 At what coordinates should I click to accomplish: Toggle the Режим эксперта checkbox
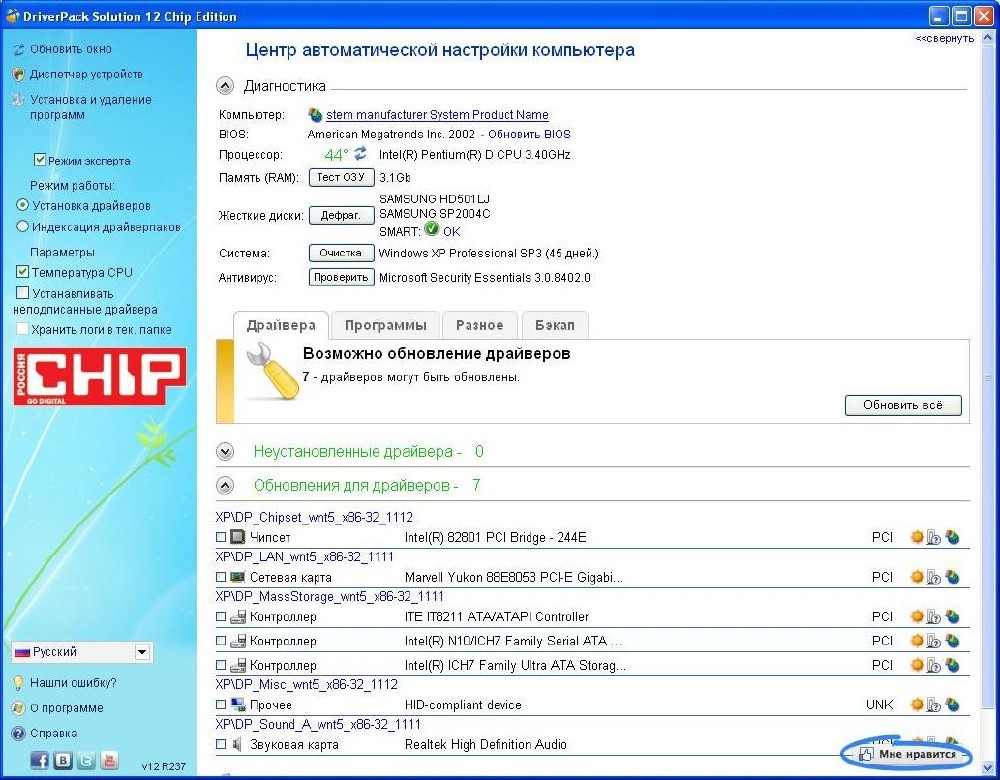[x=40, y=160]
